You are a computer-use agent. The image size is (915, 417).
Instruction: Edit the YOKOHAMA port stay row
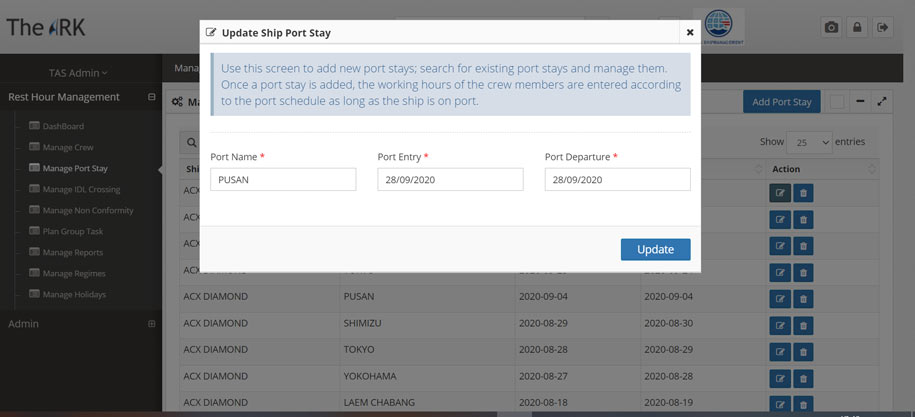tap(780, 379)
